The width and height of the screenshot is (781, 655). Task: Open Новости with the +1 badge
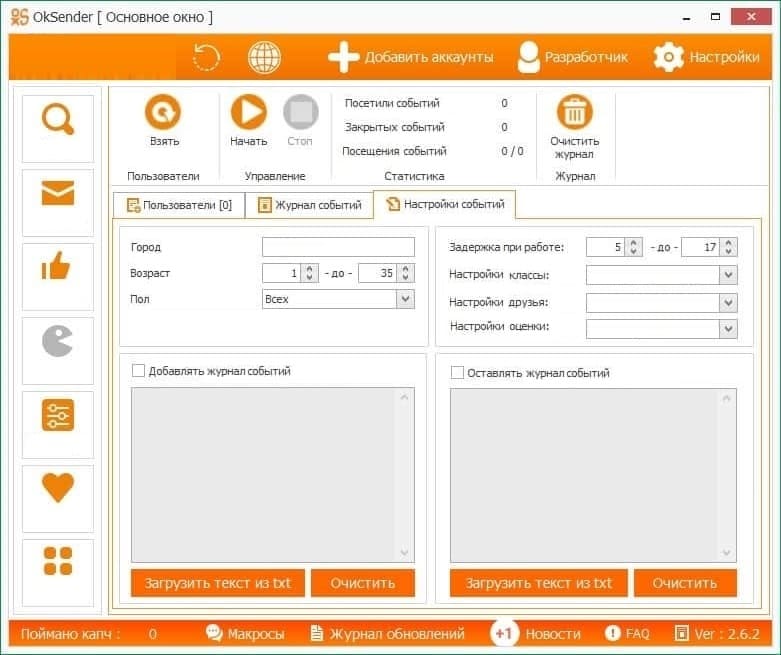[535, 634]
